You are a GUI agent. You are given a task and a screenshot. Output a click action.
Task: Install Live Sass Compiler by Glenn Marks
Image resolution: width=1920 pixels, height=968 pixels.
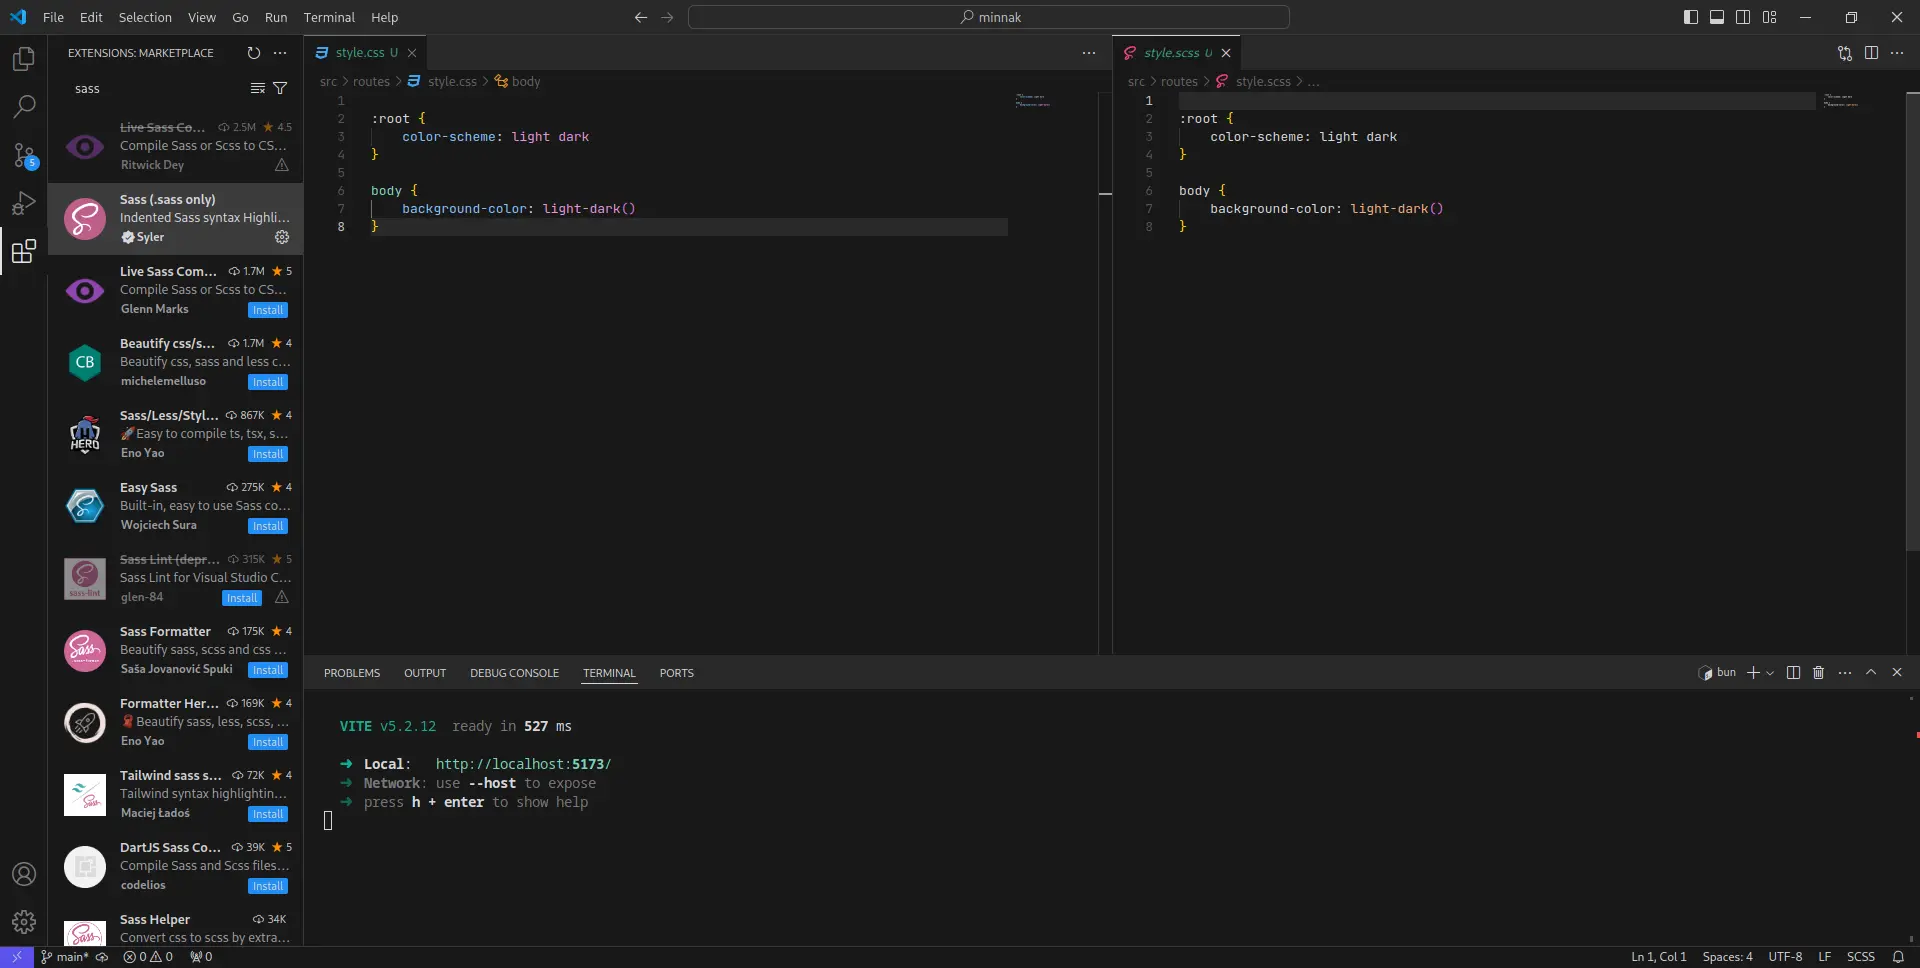click(x=268, y=310)
